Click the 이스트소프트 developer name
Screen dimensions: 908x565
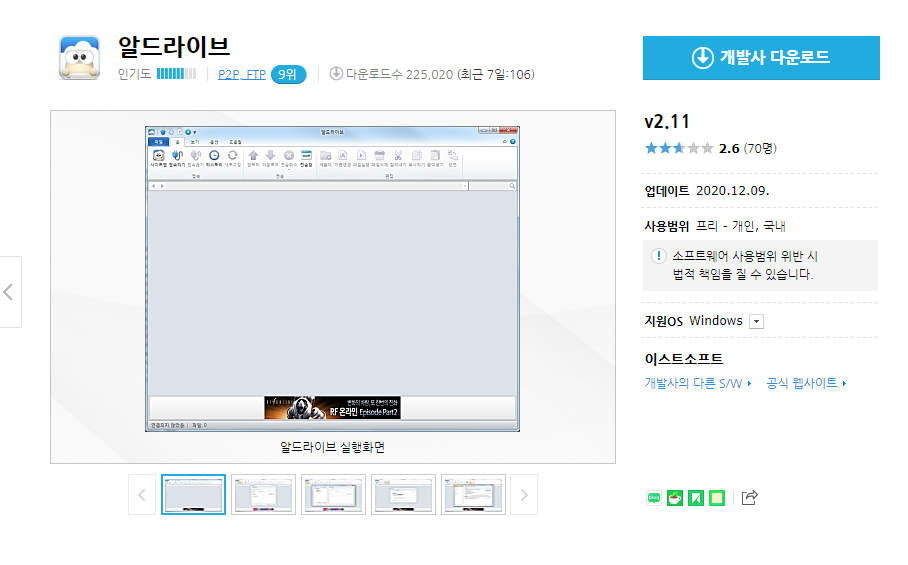pyautogui.click(x=684, y=359)
